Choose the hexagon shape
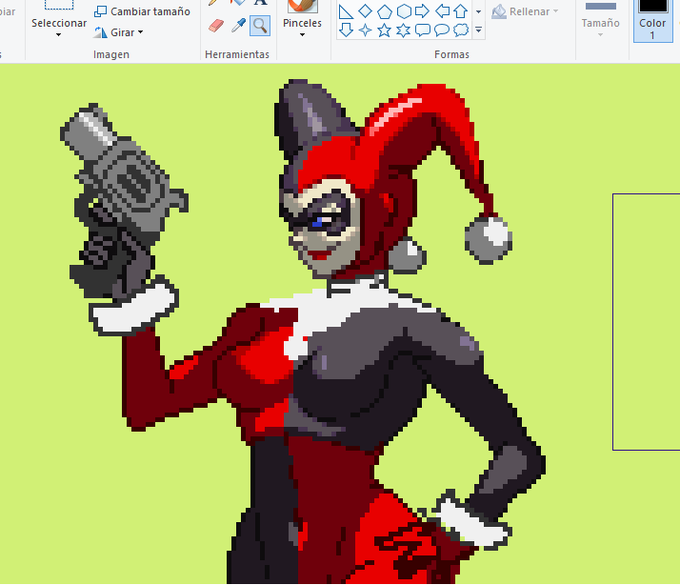This screenshot has height=585, width=680. [x=404, y=11]
